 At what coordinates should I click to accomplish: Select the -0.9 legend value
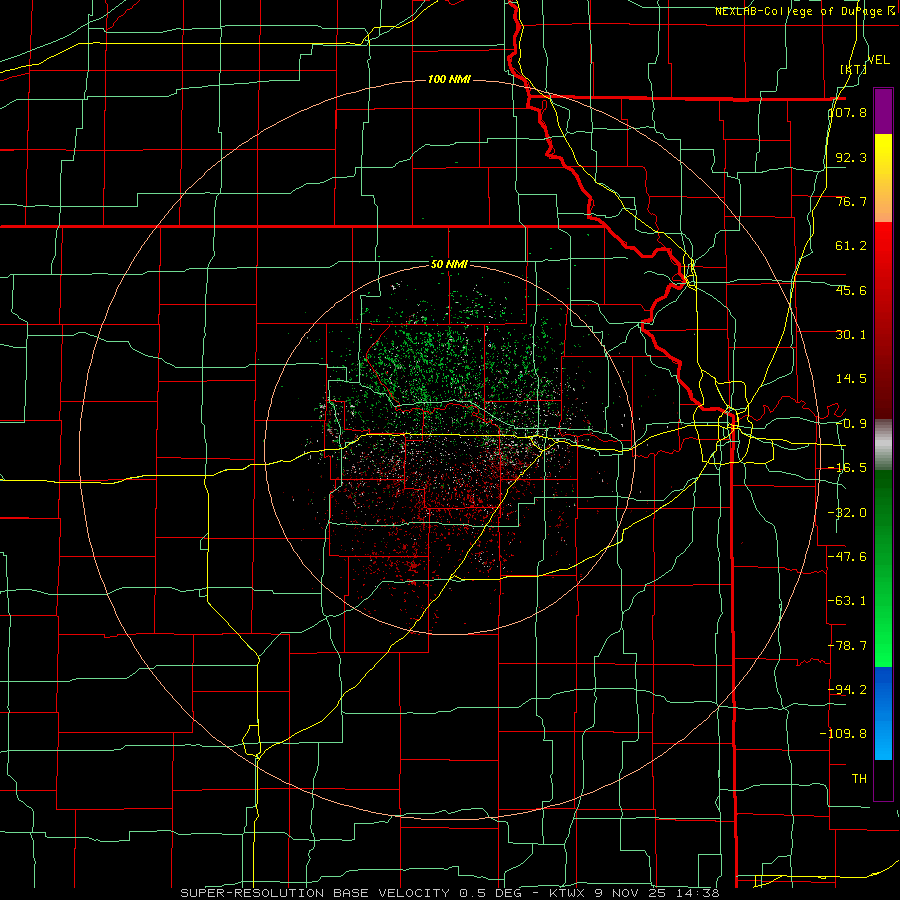(x=851, y=424)
